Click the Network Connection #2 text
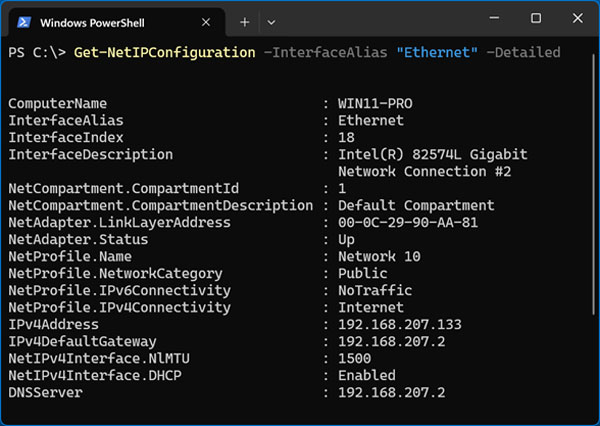The image size is (600, 426). (x=424, y=171)
